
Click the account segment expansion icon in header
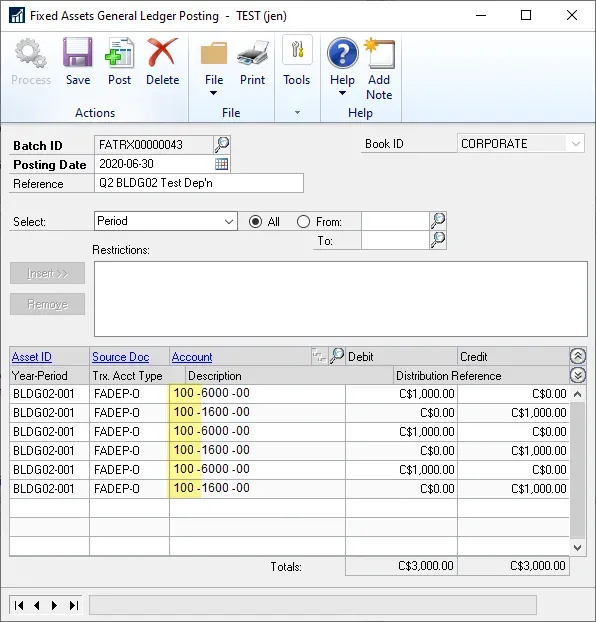coord(319,356)
